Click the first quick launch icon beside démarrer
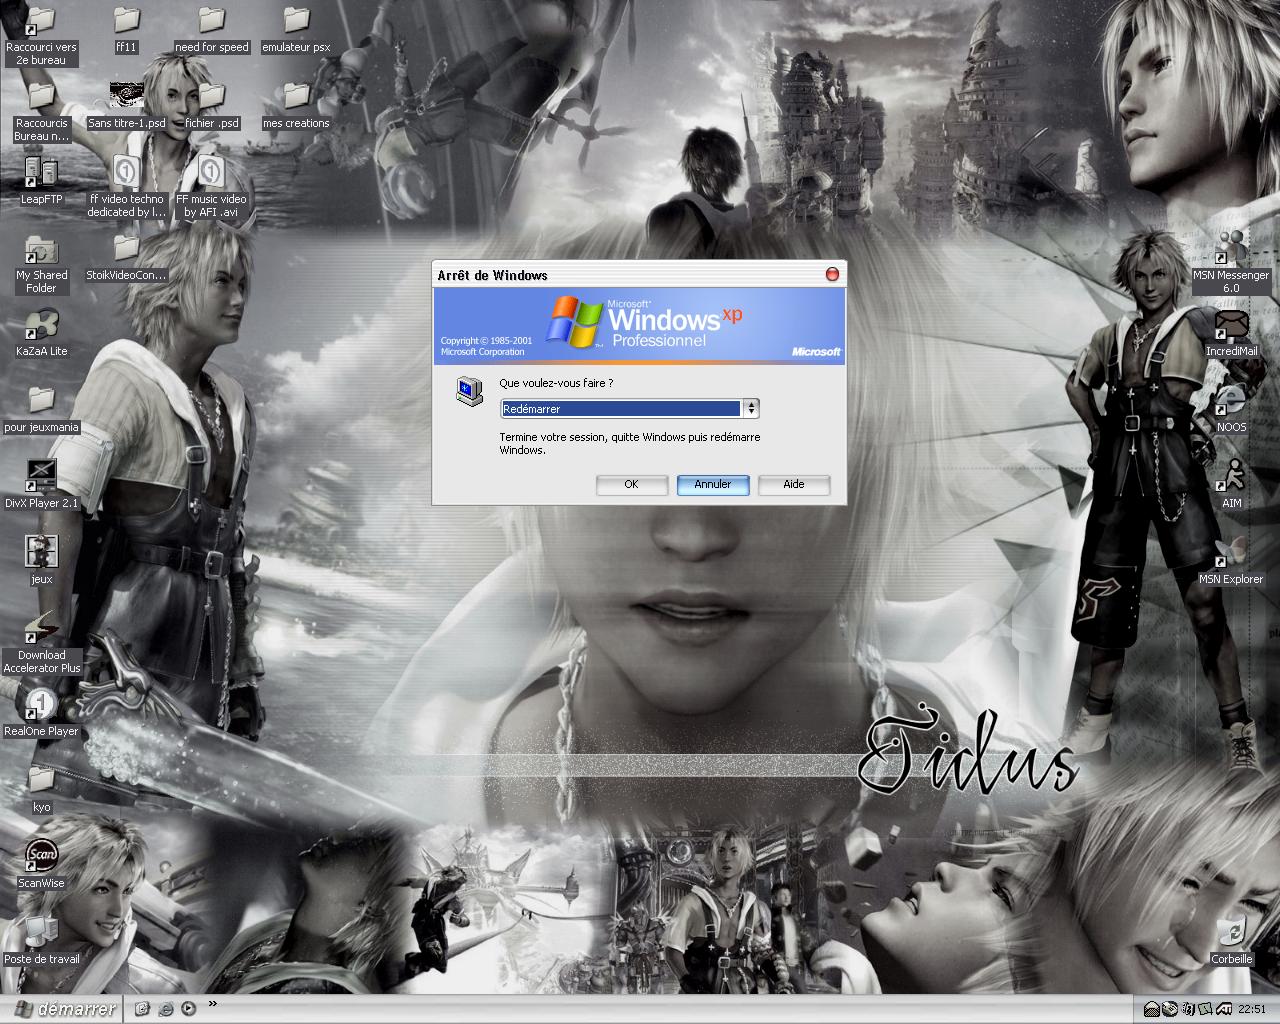This screenshot has width=1280, height=1024. 142,1009
